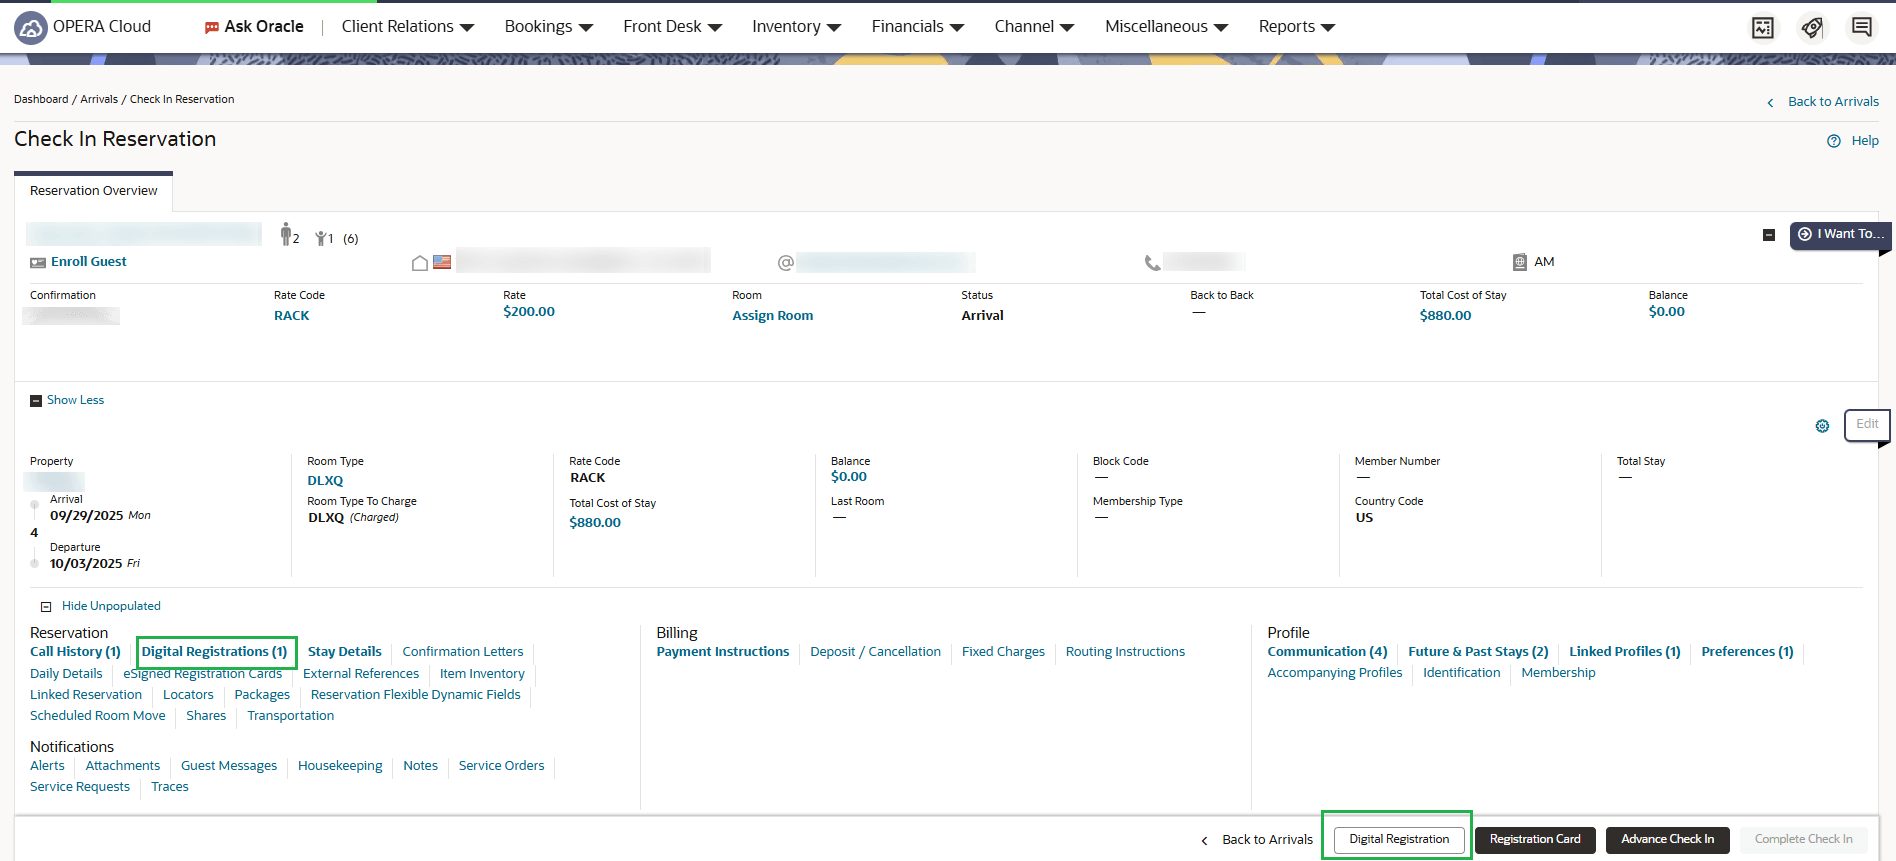Open the I Want To... actions button
Screen dimensions: 1896x861
click(1840, 234)
